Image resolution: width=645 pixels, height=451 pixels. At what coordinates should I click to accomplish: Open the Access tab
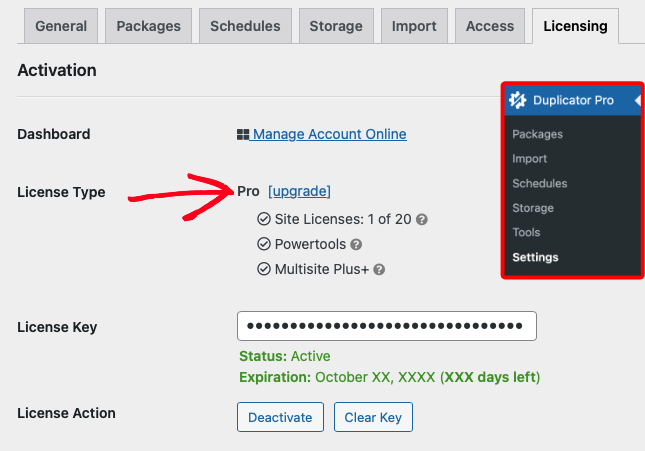coord(490,26)
